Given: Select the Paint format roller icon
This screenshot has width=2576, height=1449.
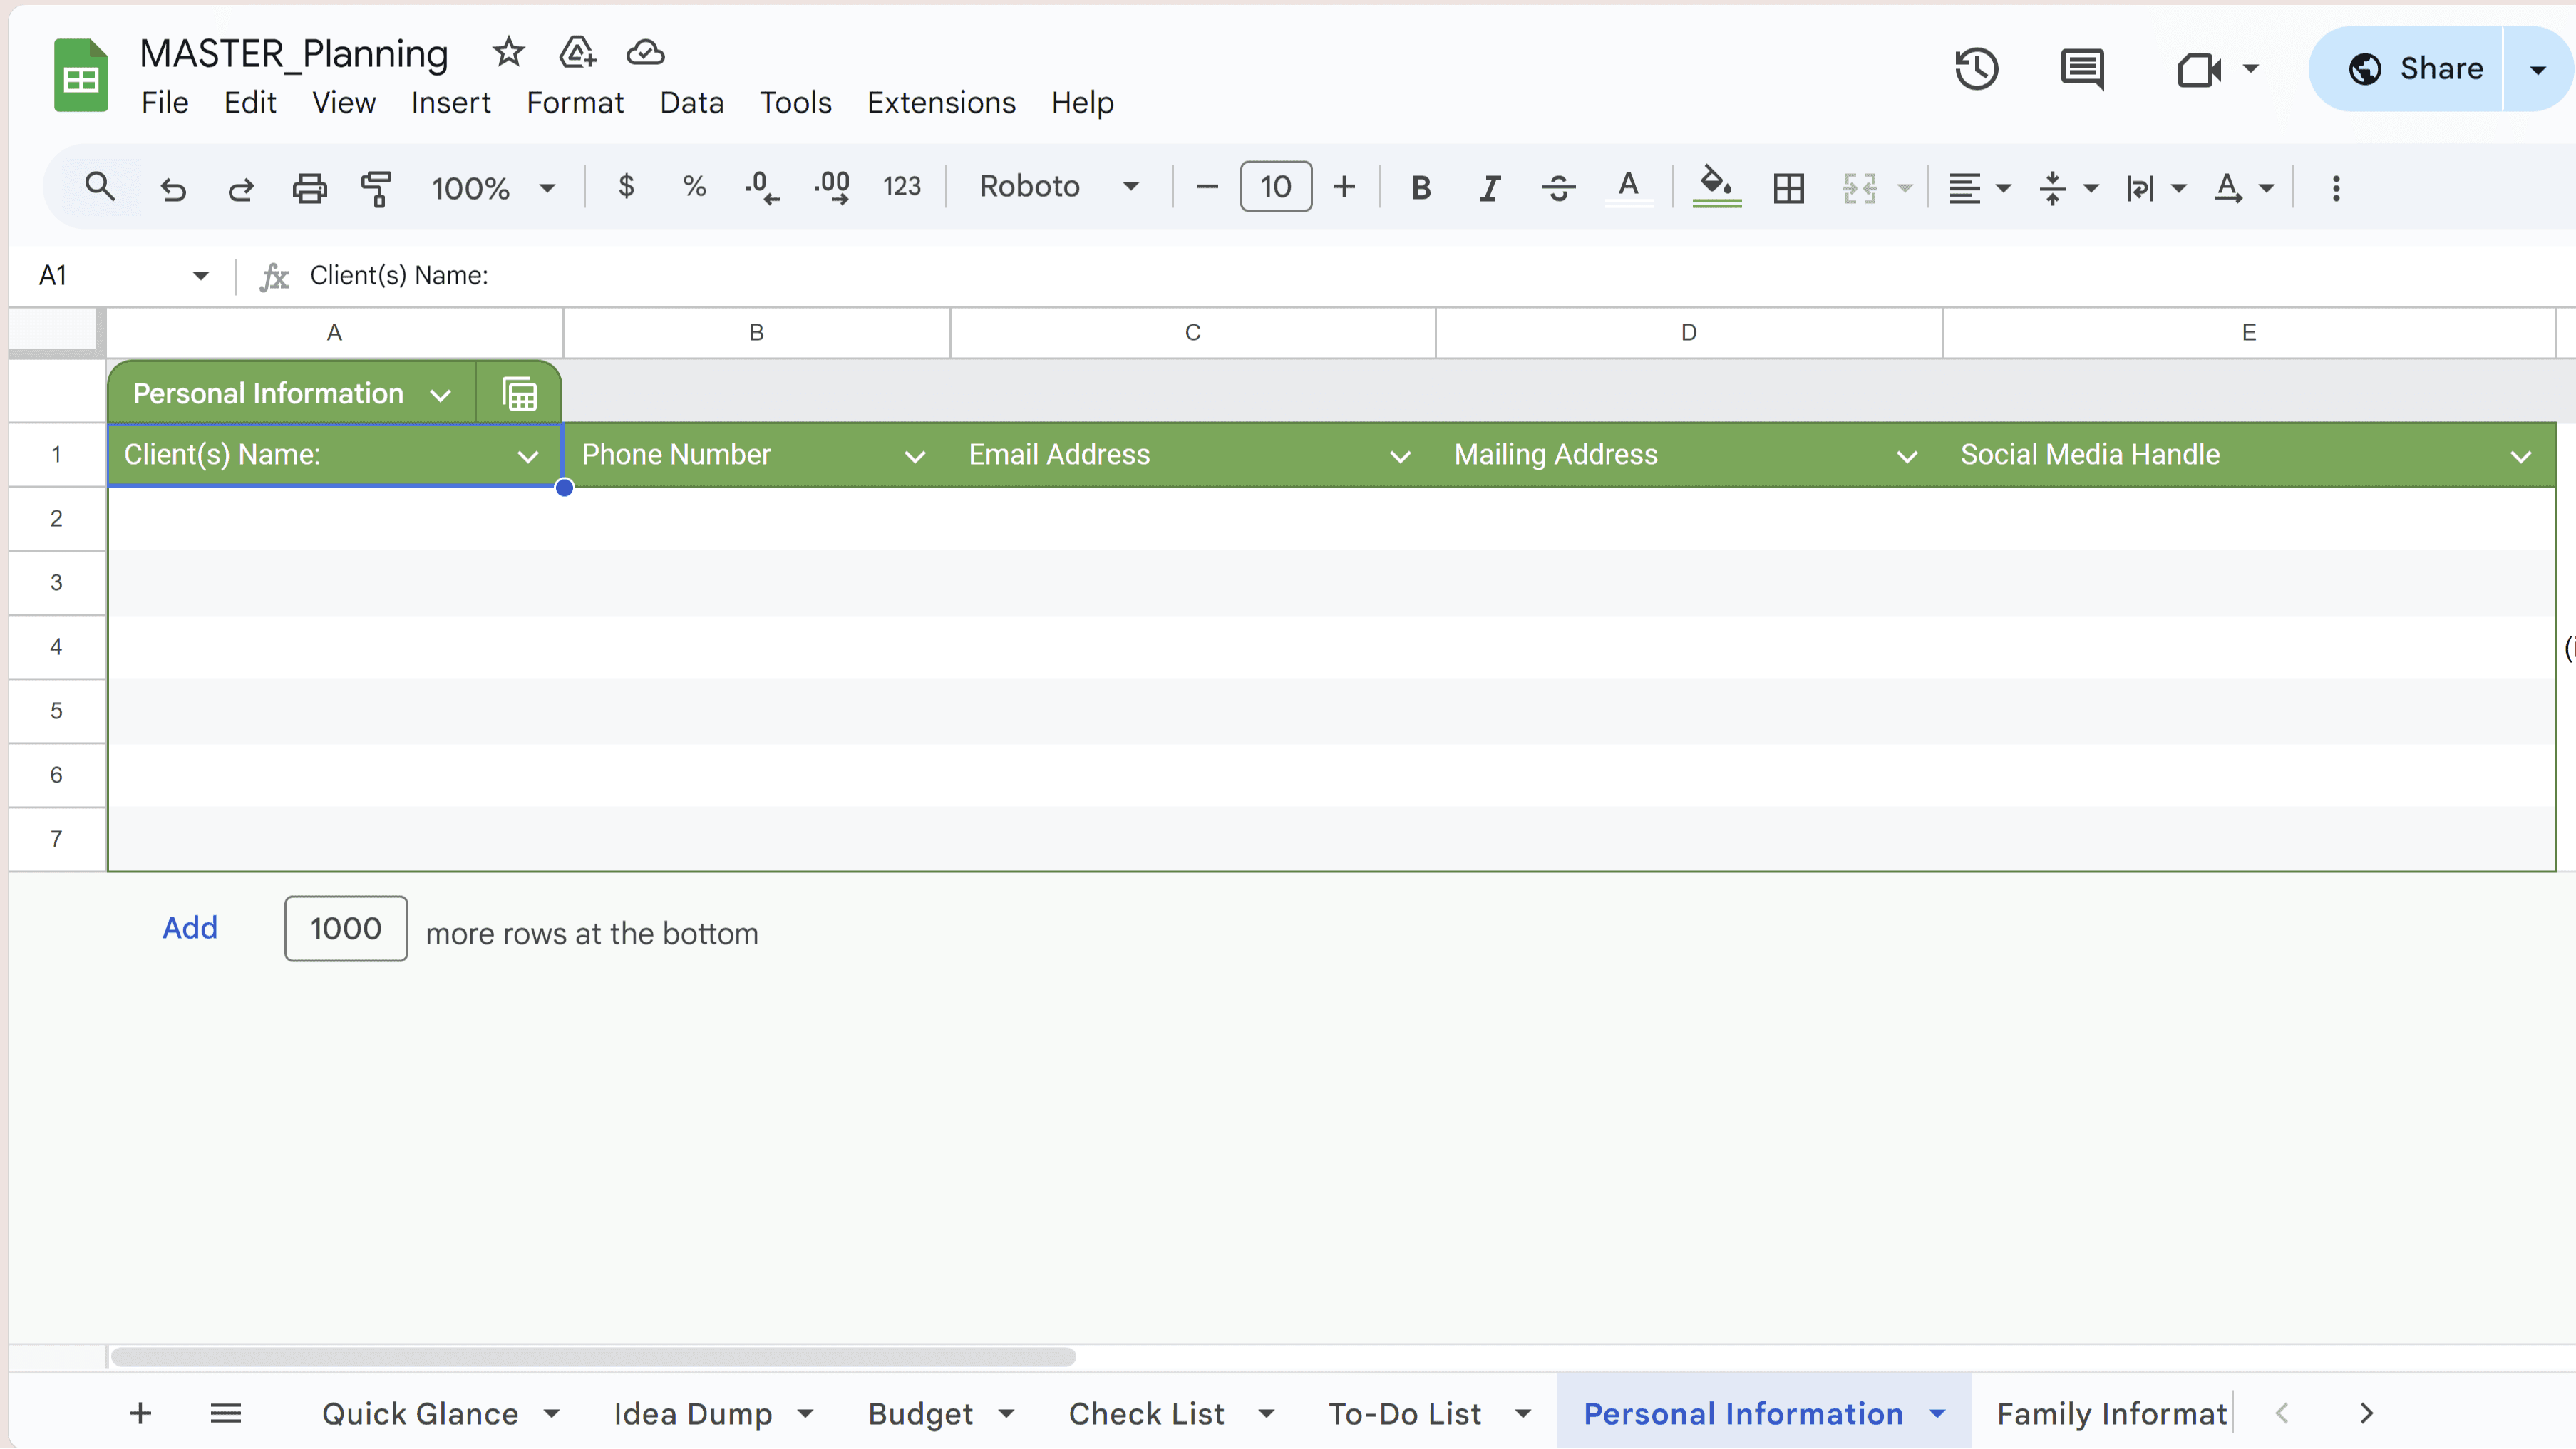Looking at the screenshot, I should click(376, 188).
